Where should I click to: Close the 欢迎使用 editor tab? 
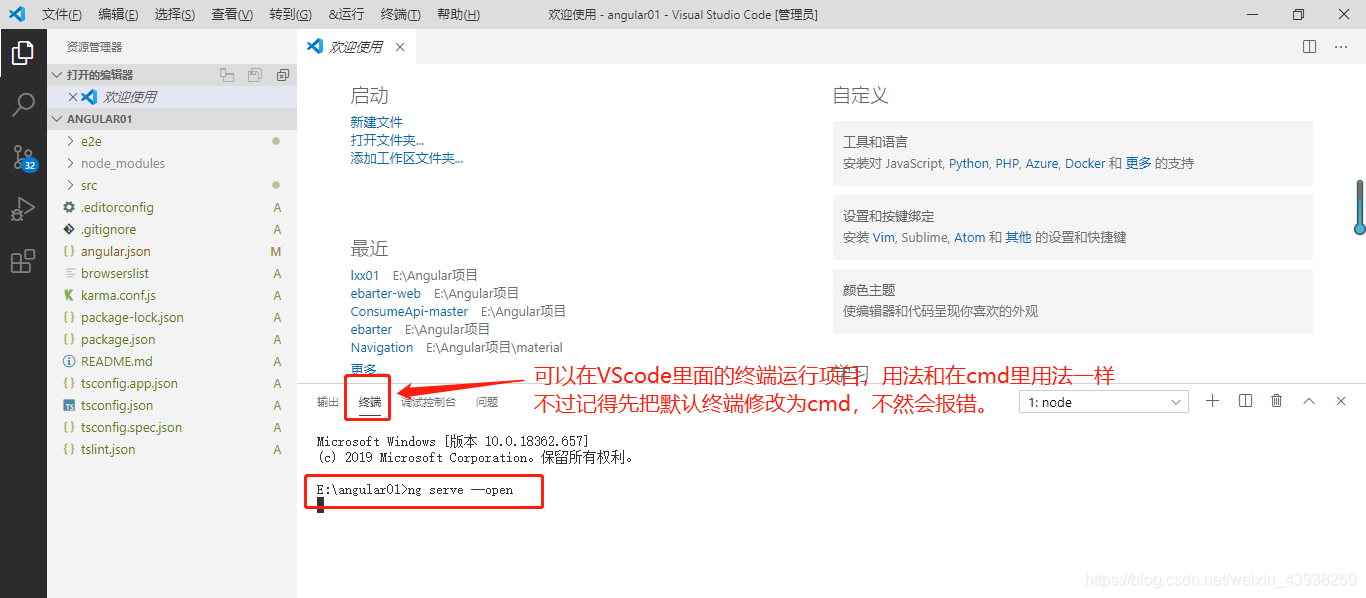coord(400,47)
